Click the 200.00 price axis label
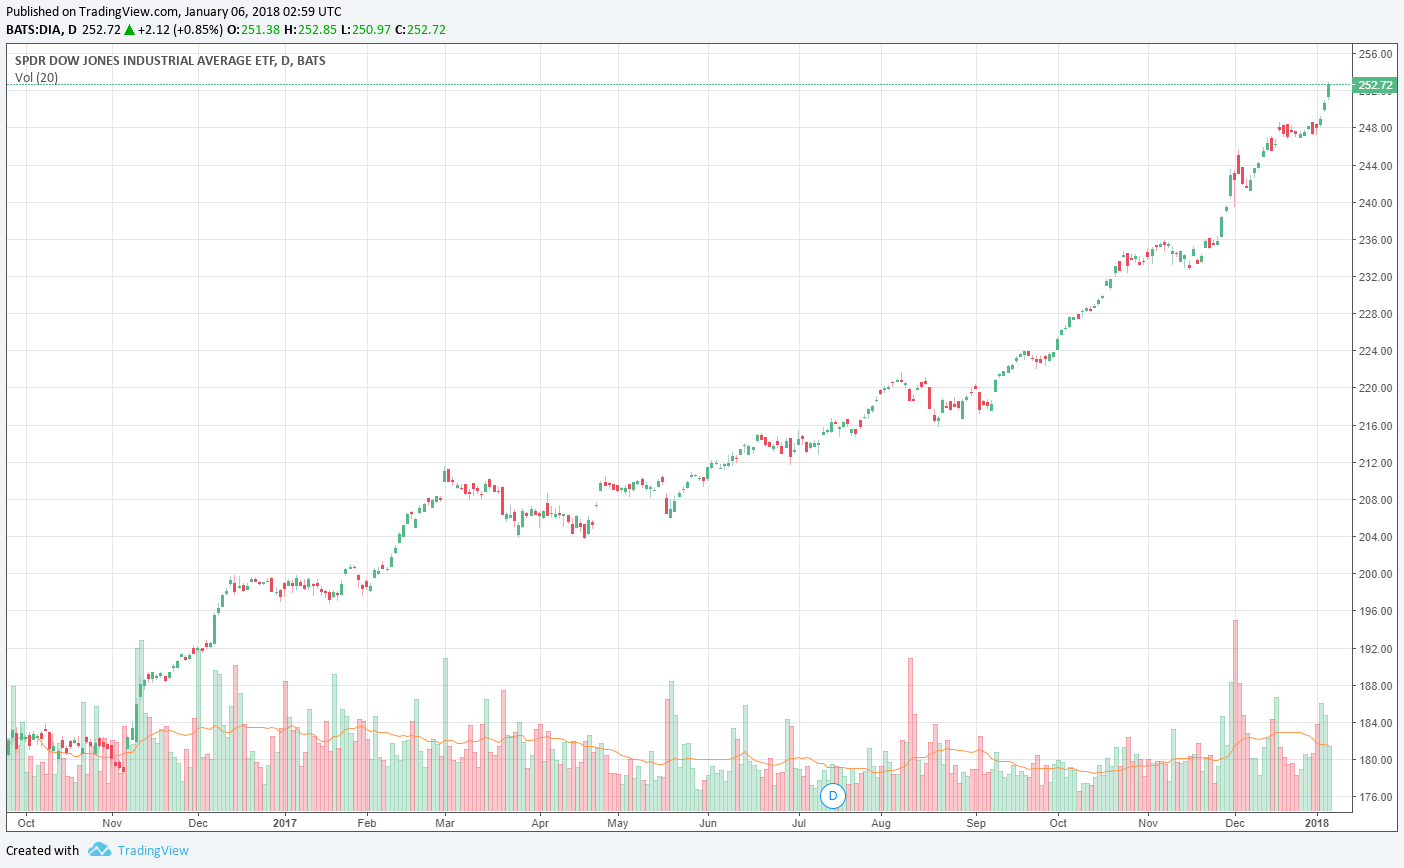The image size is (1404, 868). (1375, 574)
